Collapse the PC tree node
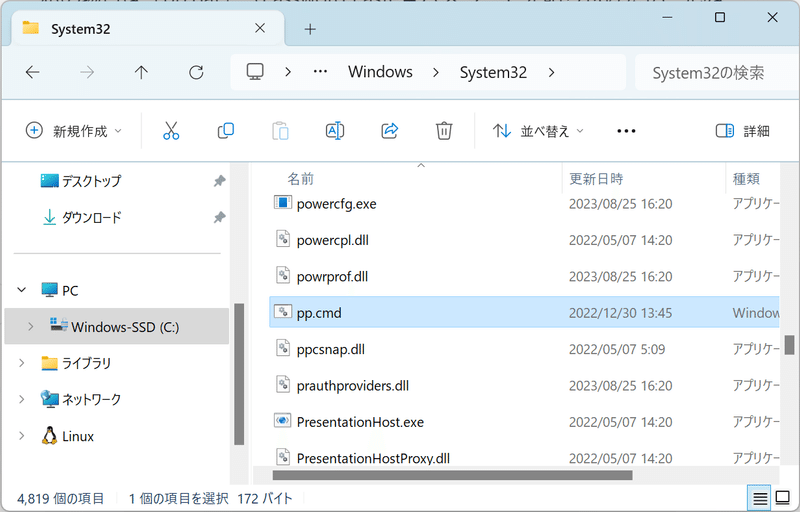Image resolution: width=800 pixels, height=512 pixels. [21, 290]
